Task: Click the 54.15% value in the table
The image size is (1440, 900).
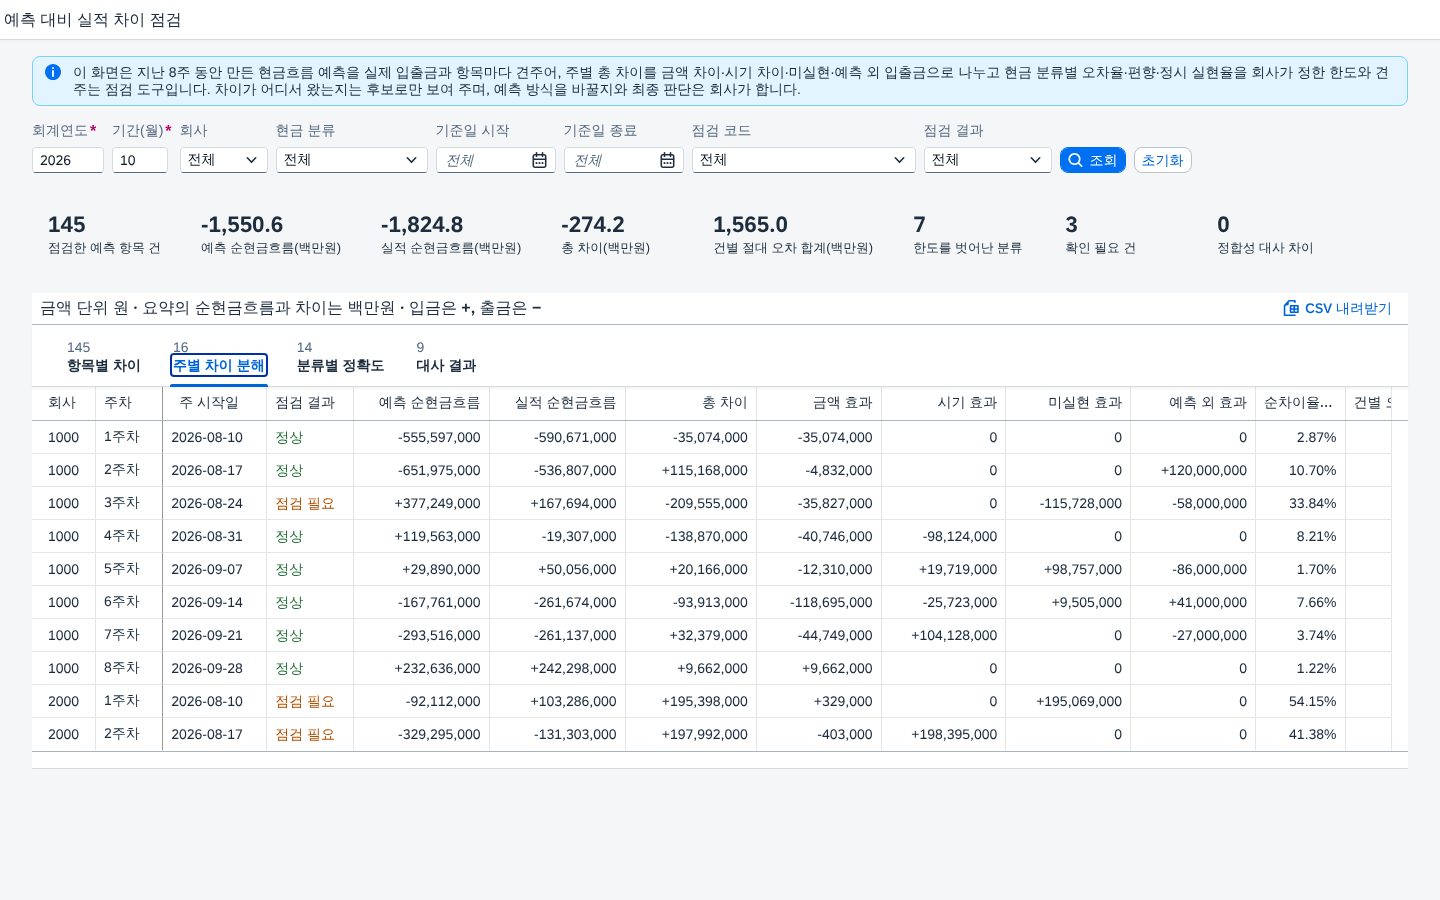Action: [x=1312, y=702]
